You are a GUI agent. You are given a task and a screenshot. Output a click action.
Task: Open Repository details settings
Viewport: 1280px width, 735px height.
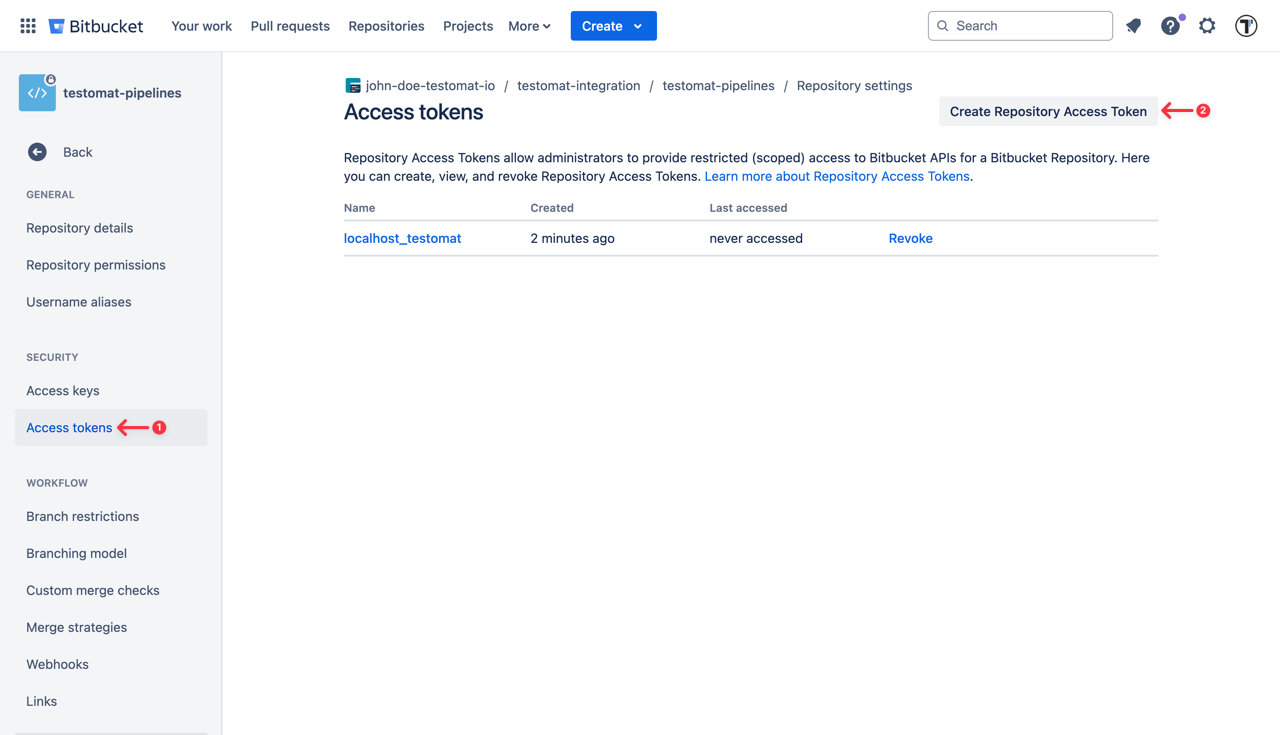click(79, 228)
